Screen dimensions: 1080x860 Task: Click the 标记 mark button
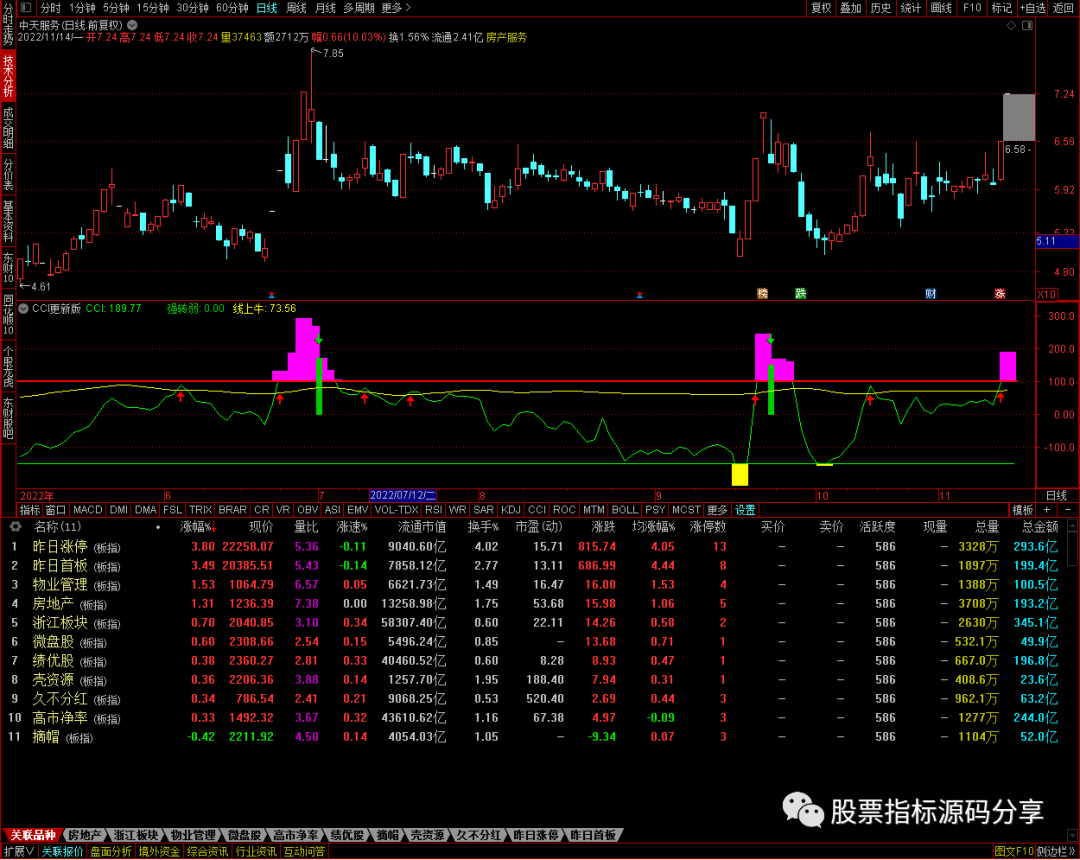[1001, 8]
